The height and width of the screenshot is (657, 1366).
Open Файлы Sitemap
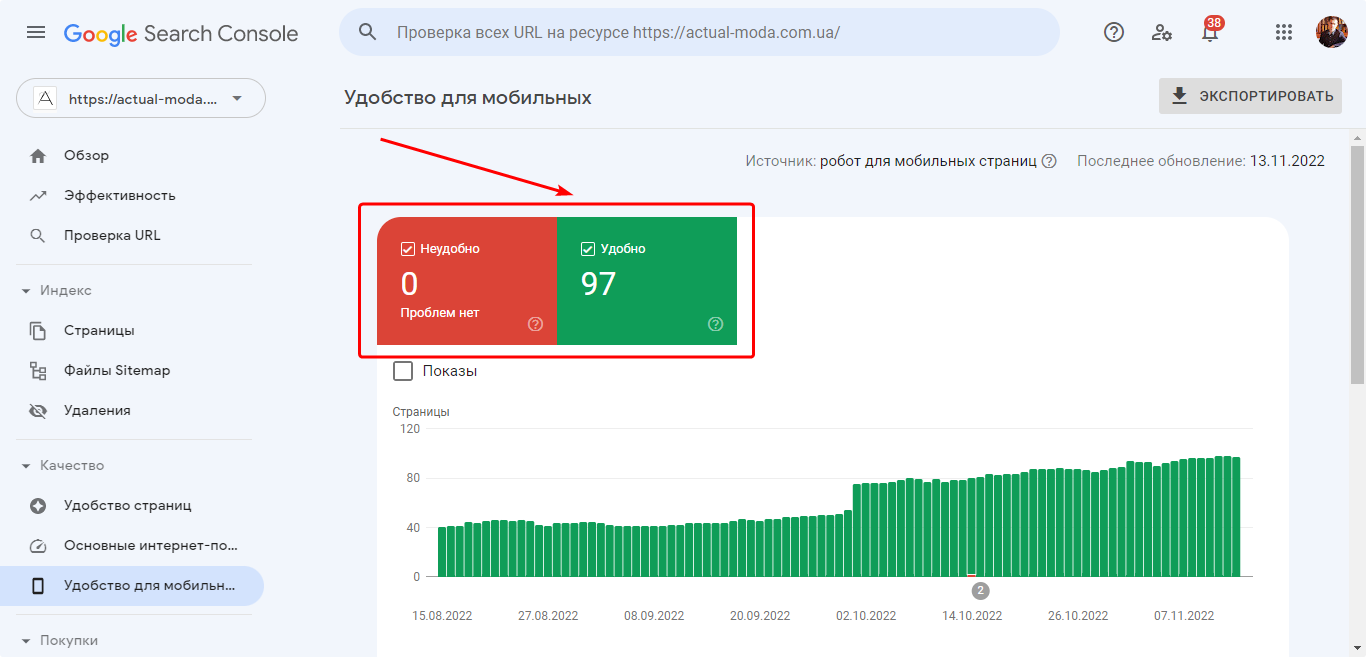132,371
